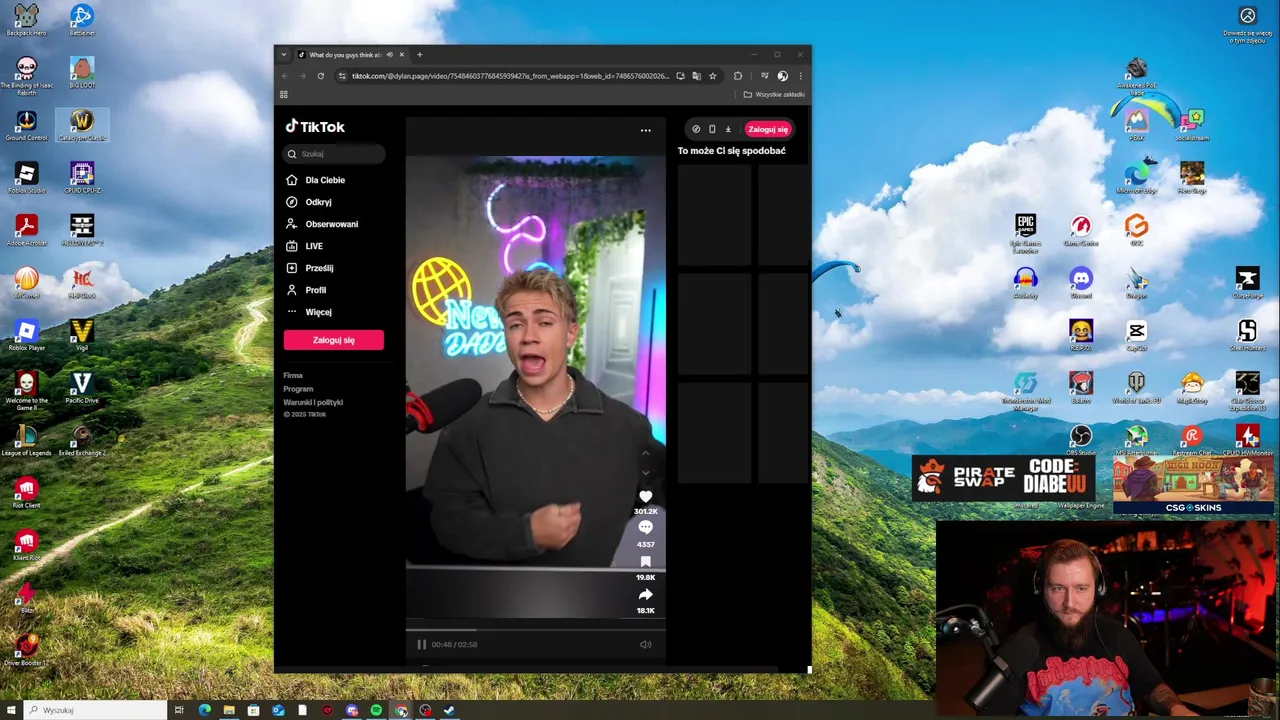
Task: Go to next video with down chevron
Action: point(645,473)
